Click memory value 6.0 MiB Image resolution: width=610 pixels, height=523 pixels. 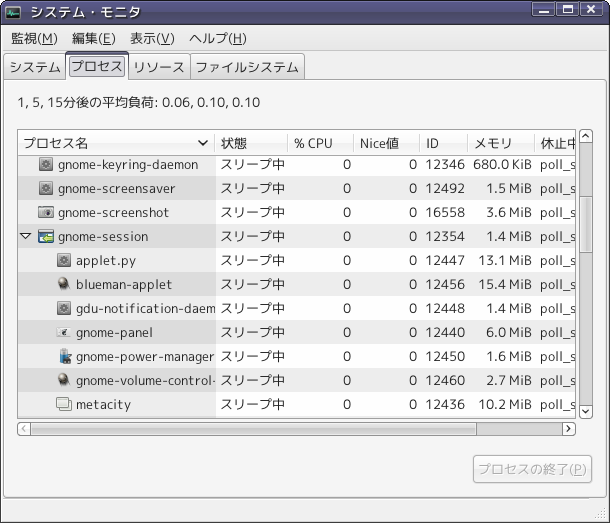pos(509,332)
